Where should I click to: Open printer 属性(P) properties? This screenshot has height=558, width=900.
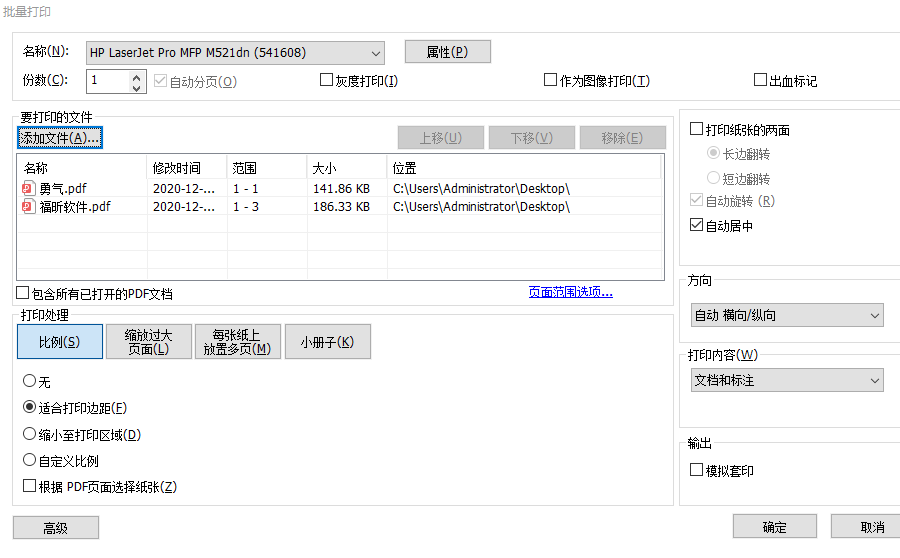click(x=448, y=52)
